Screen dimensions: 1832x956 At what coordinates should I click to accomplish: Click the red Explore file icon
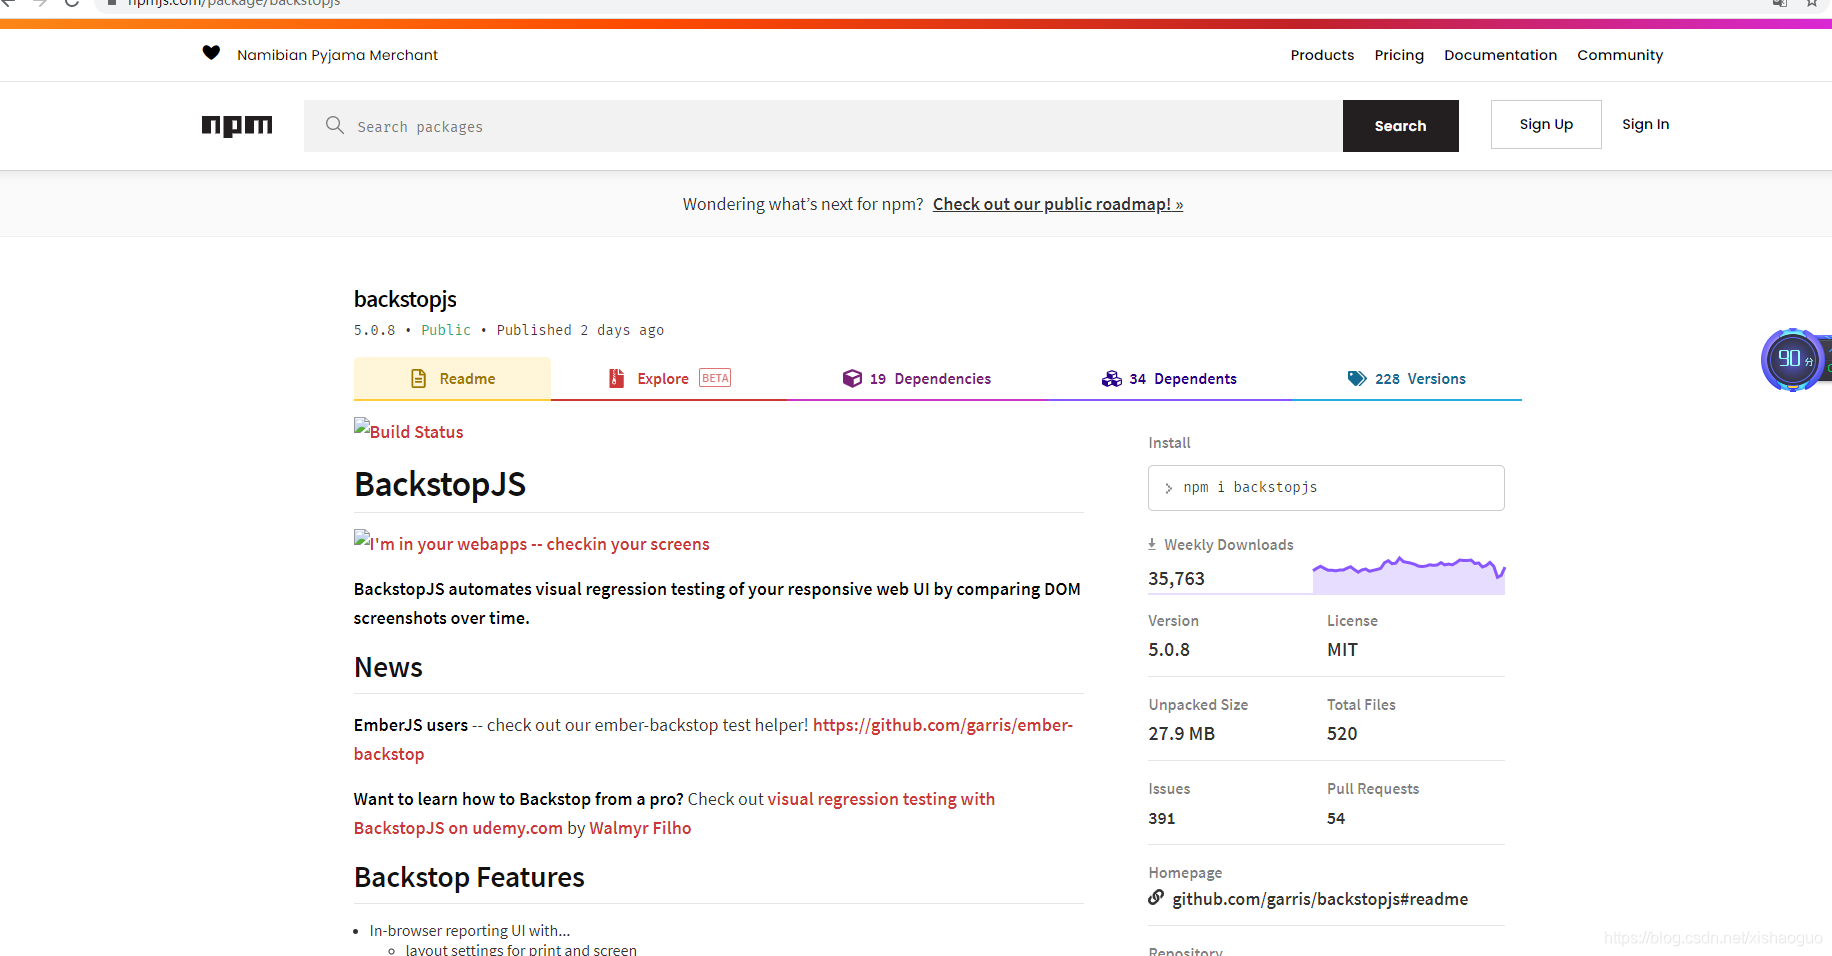pyautogui.click(x=617, y=378)
